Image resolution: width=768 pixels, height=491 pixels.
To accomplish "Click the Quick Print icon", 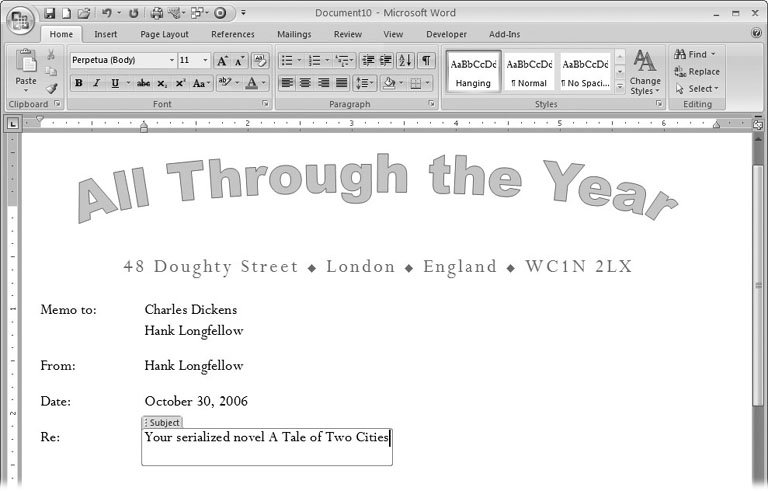I will [156, 13].
